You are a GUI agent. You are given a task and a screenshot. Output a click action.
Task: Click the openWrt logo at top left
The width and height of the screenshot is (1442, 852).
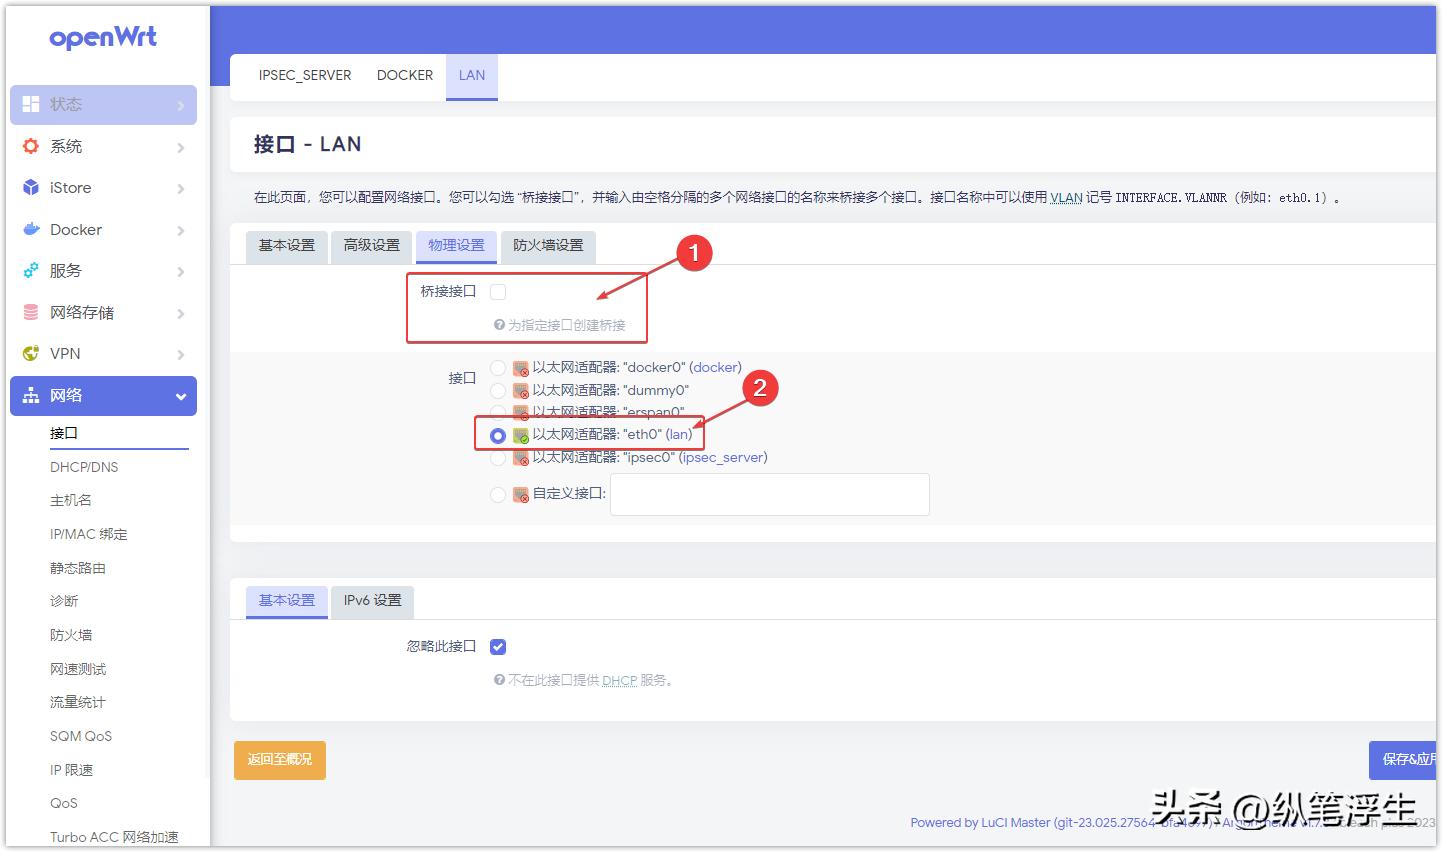click(x=103, y=38)
